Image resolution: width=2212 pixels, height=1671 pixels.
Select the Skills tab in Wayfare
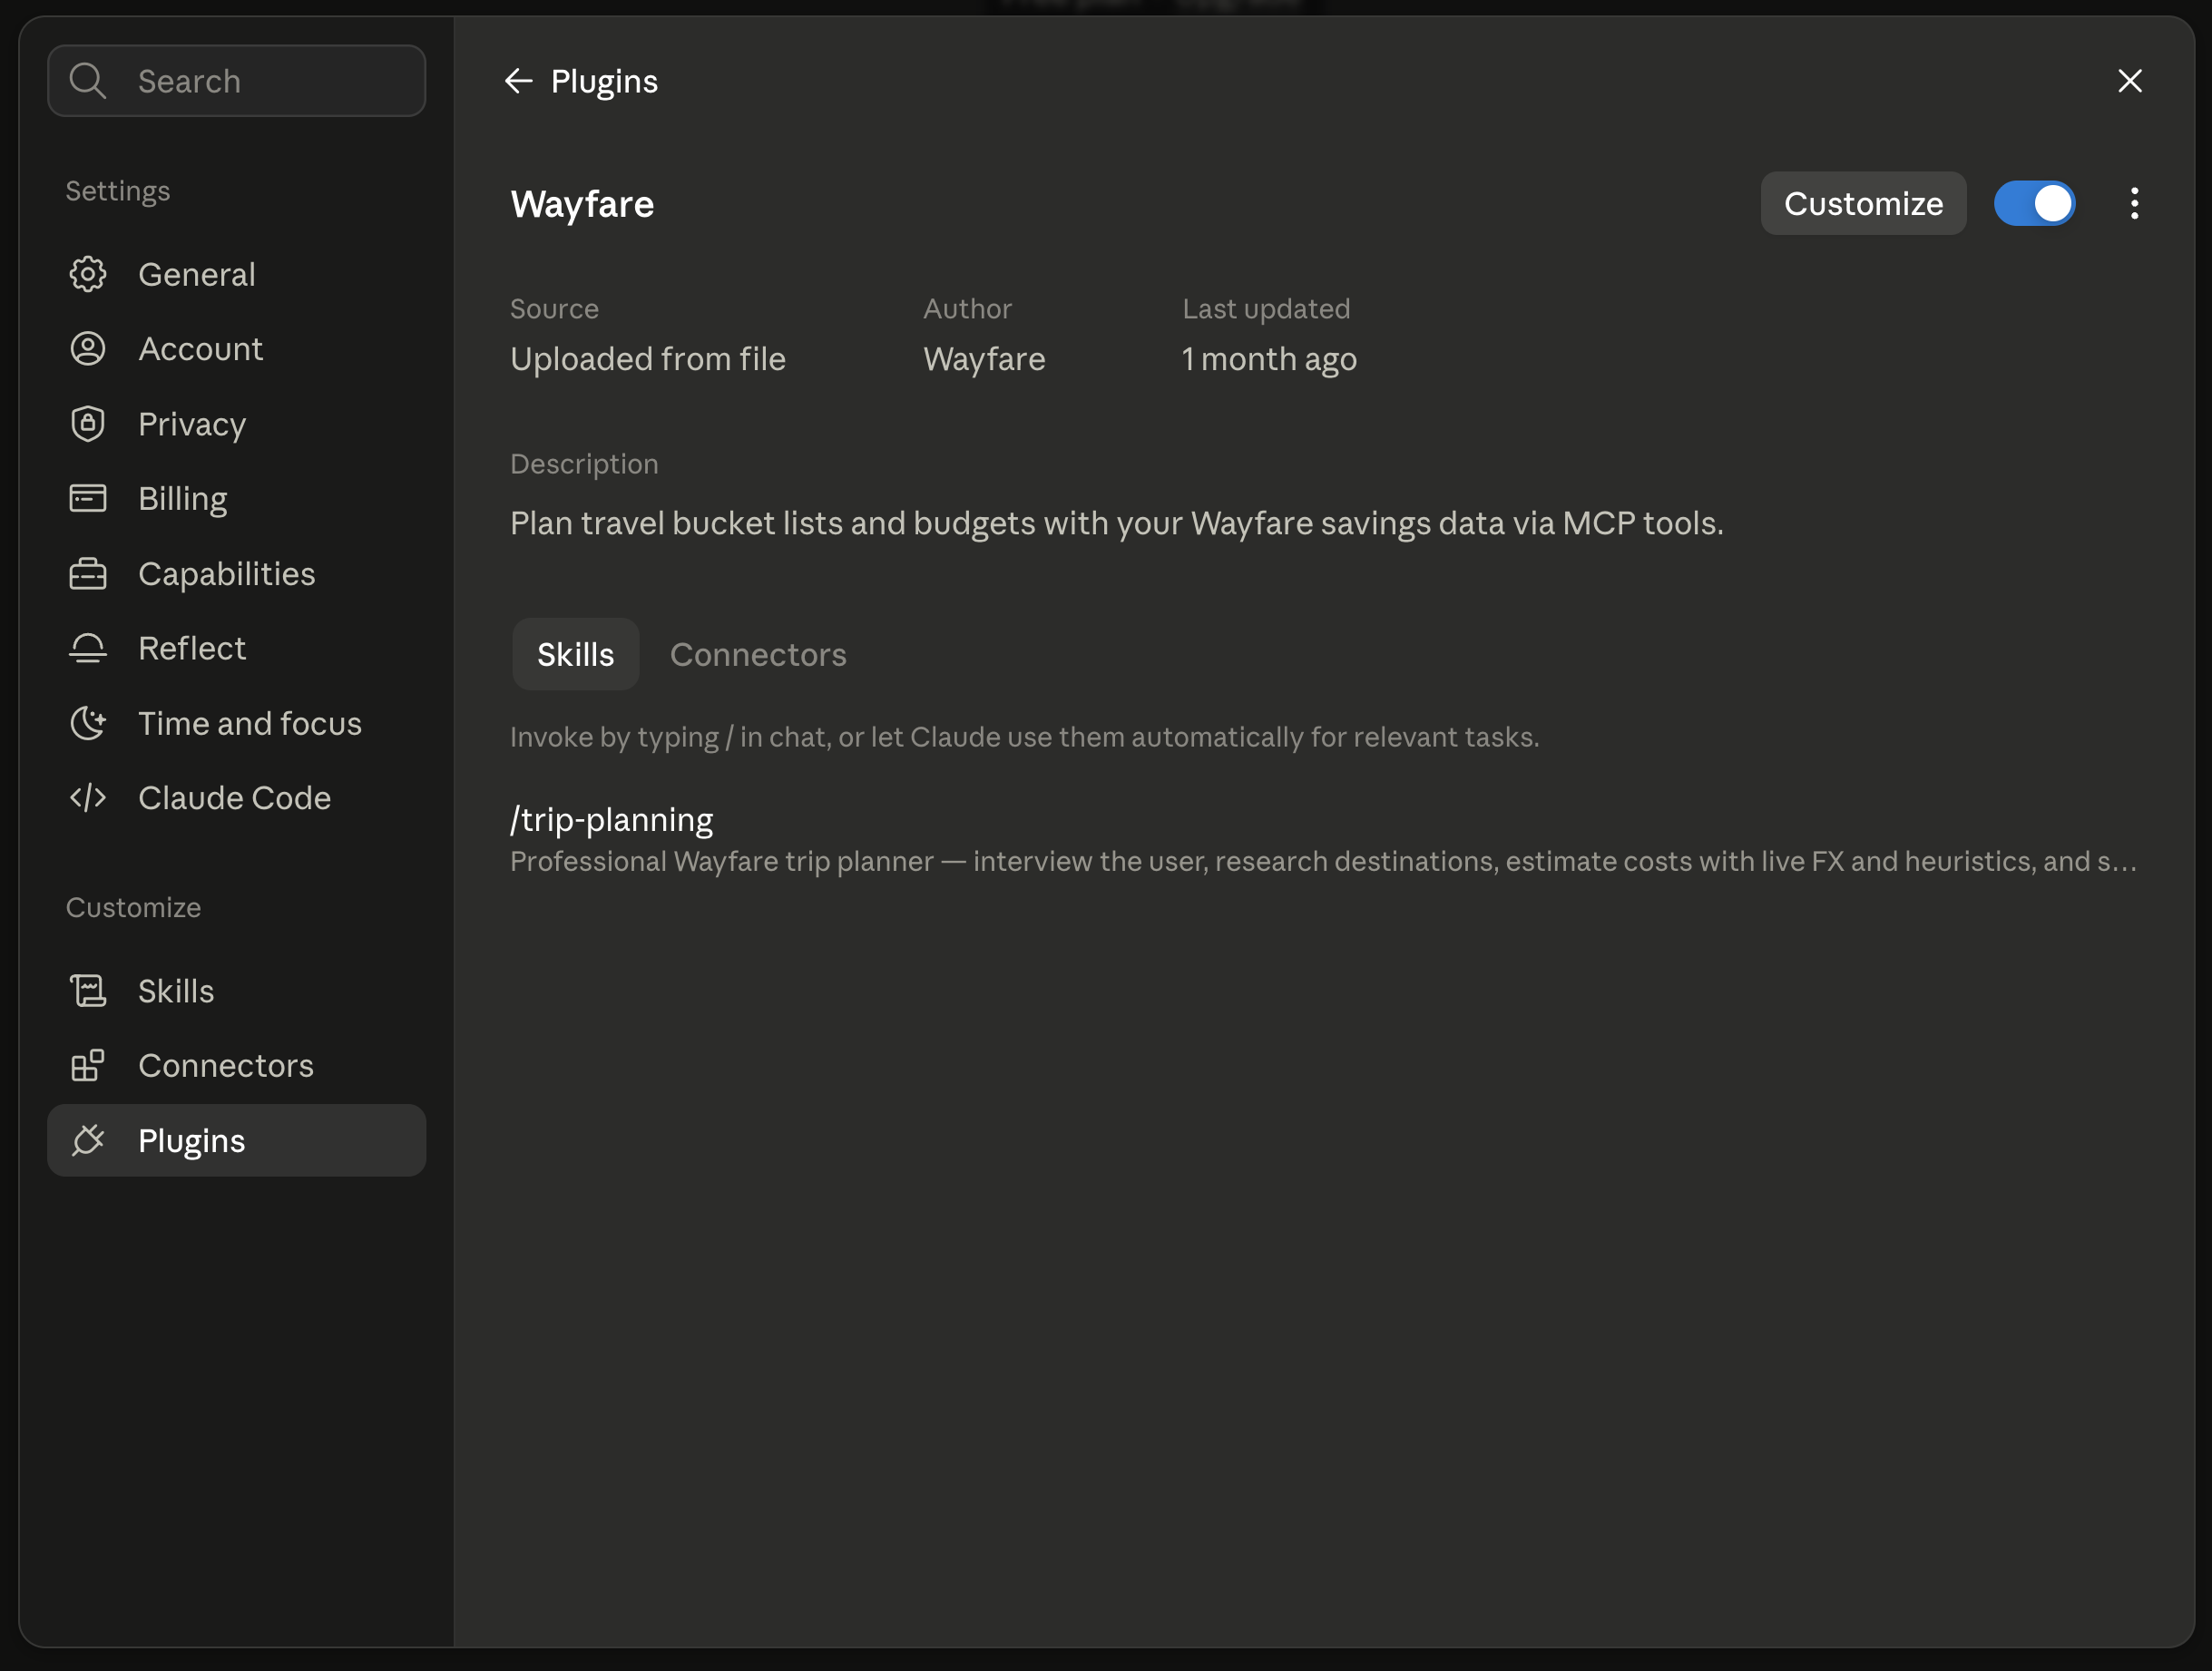pos(576,654)
